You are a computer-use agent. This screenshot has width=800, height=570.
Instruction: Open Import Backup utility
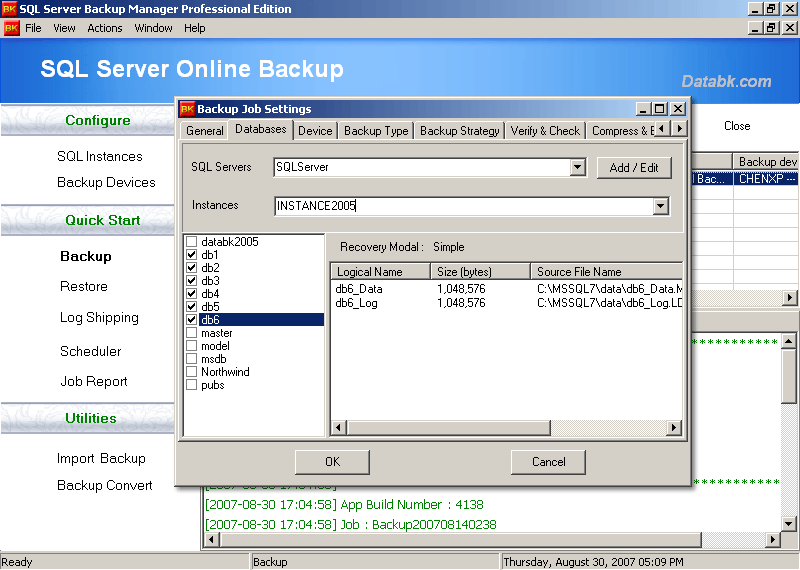[x=101, y=458]
